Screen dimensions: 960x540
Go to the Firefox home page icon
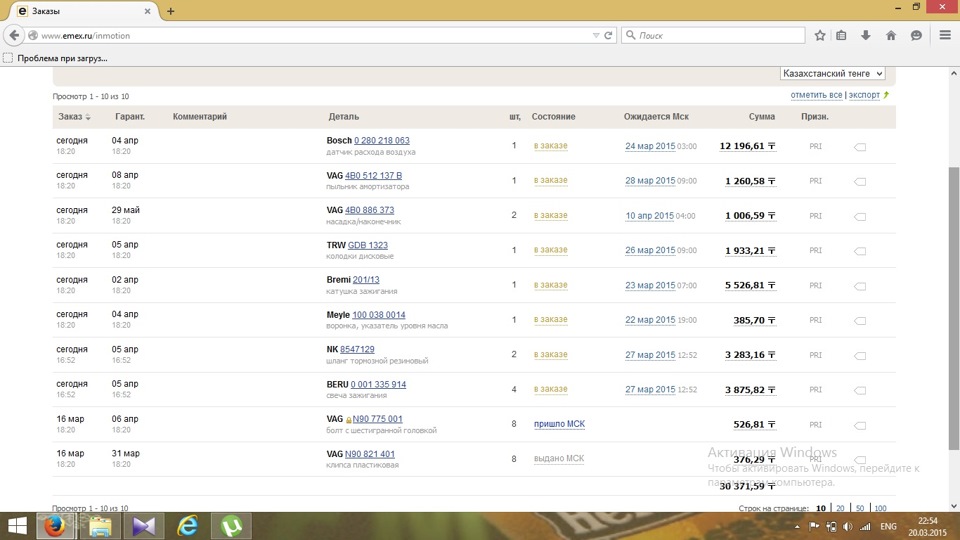coord(891,36)
